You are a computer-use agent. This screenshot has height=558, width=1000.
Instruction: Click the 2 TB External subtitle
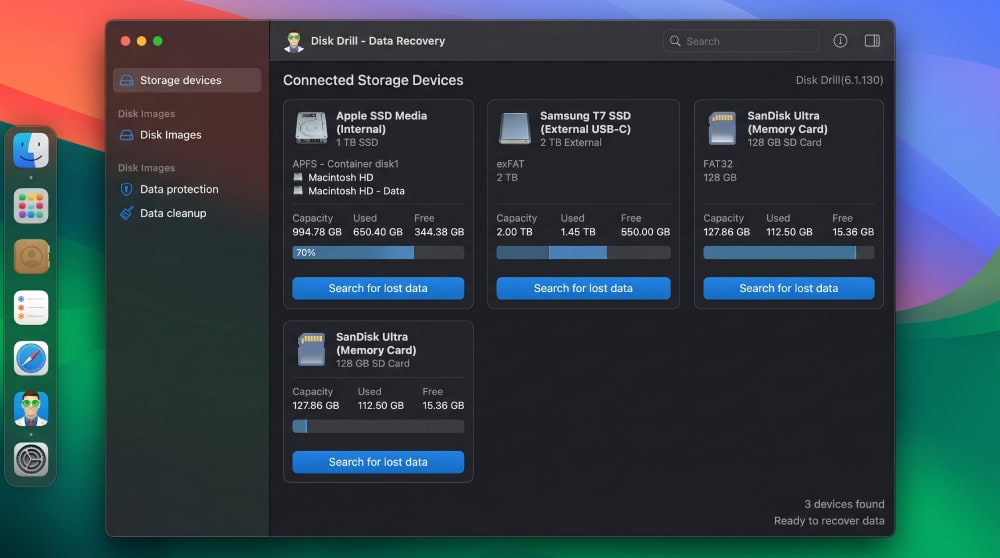click(571, 142)
